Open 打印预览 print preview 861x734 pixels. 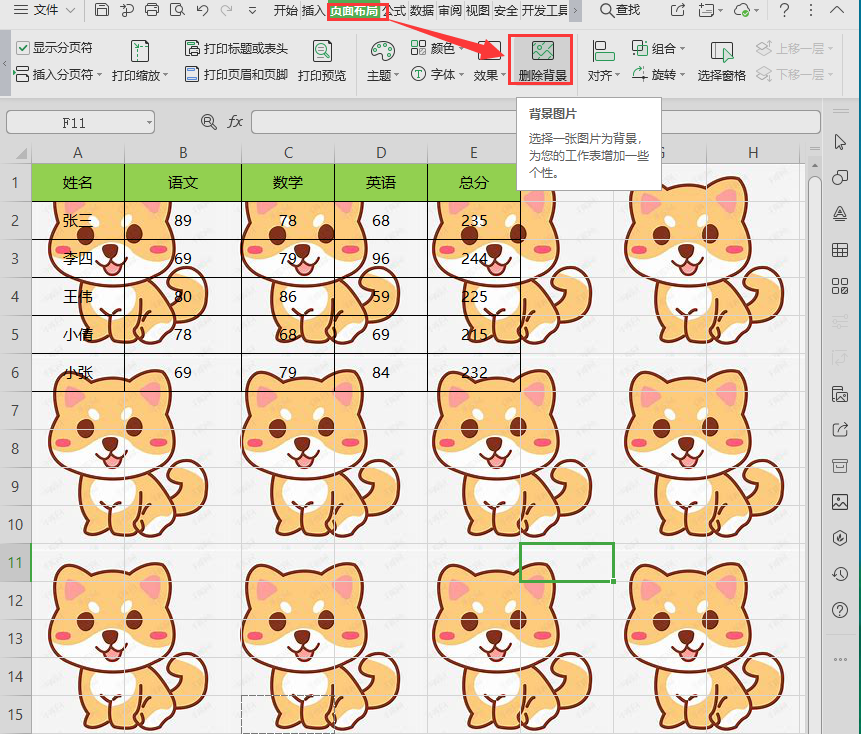coord(322,61)
